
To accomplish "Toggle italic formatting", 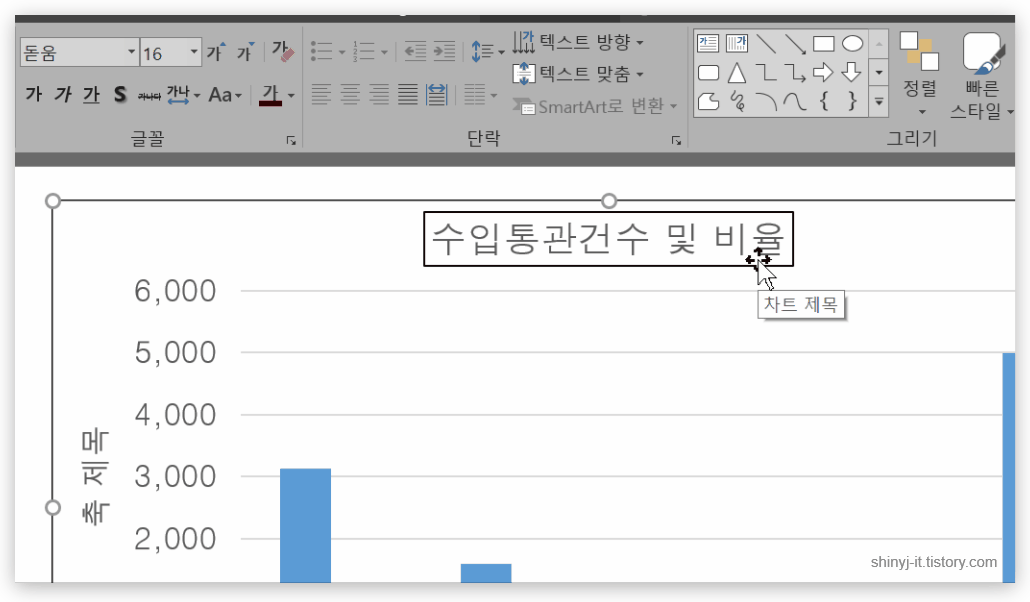I will [x=62, y=95].
